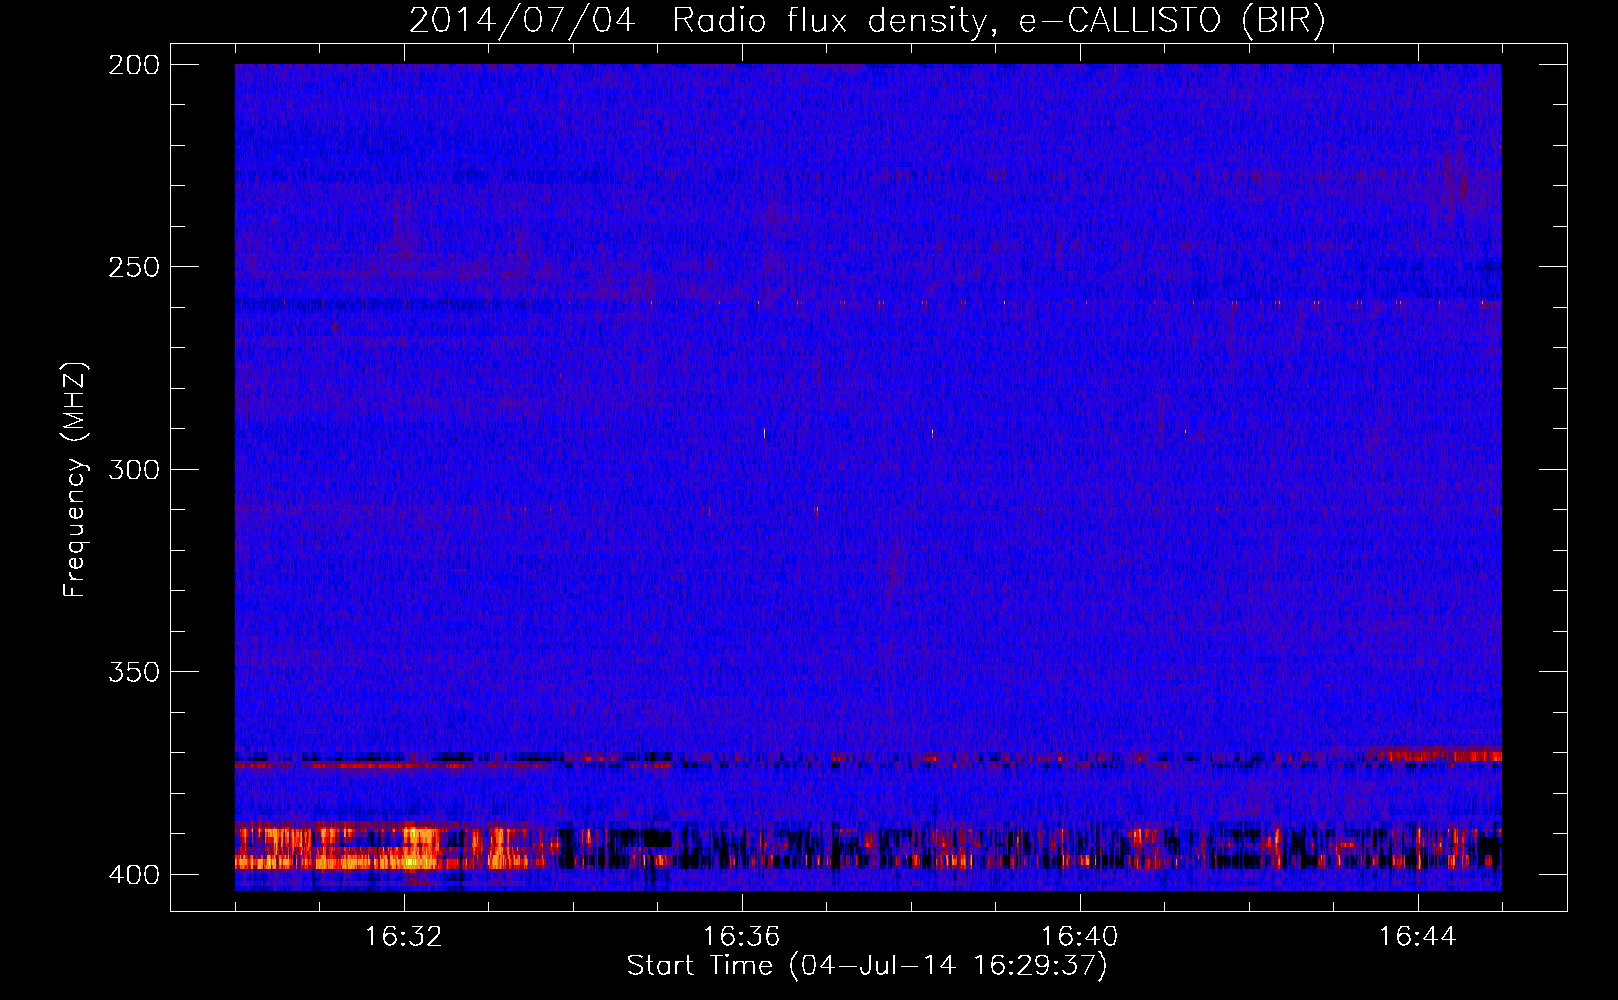The image size is (1618, 1000).
Task: Click the 300 frequency tick label
Action: pos(134,469)
